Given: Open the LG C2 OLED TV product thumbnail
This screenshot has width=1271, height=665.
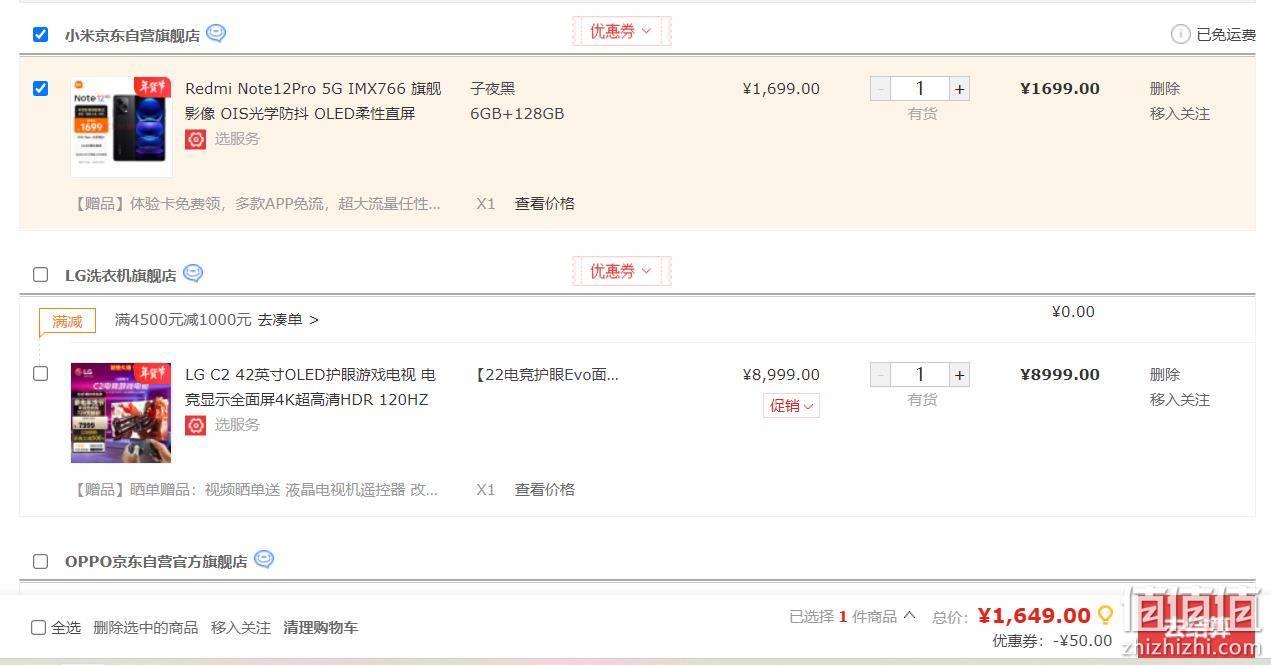Looking at the screenshot, I should tap(121, 413).
